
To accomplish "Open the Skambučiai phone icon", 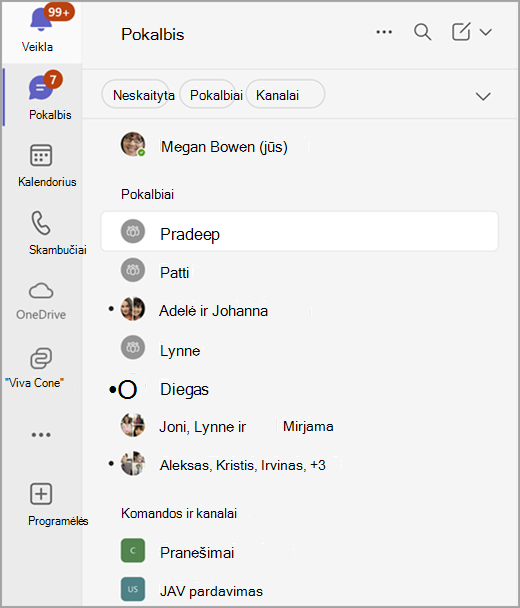I will tap(41, 223).
